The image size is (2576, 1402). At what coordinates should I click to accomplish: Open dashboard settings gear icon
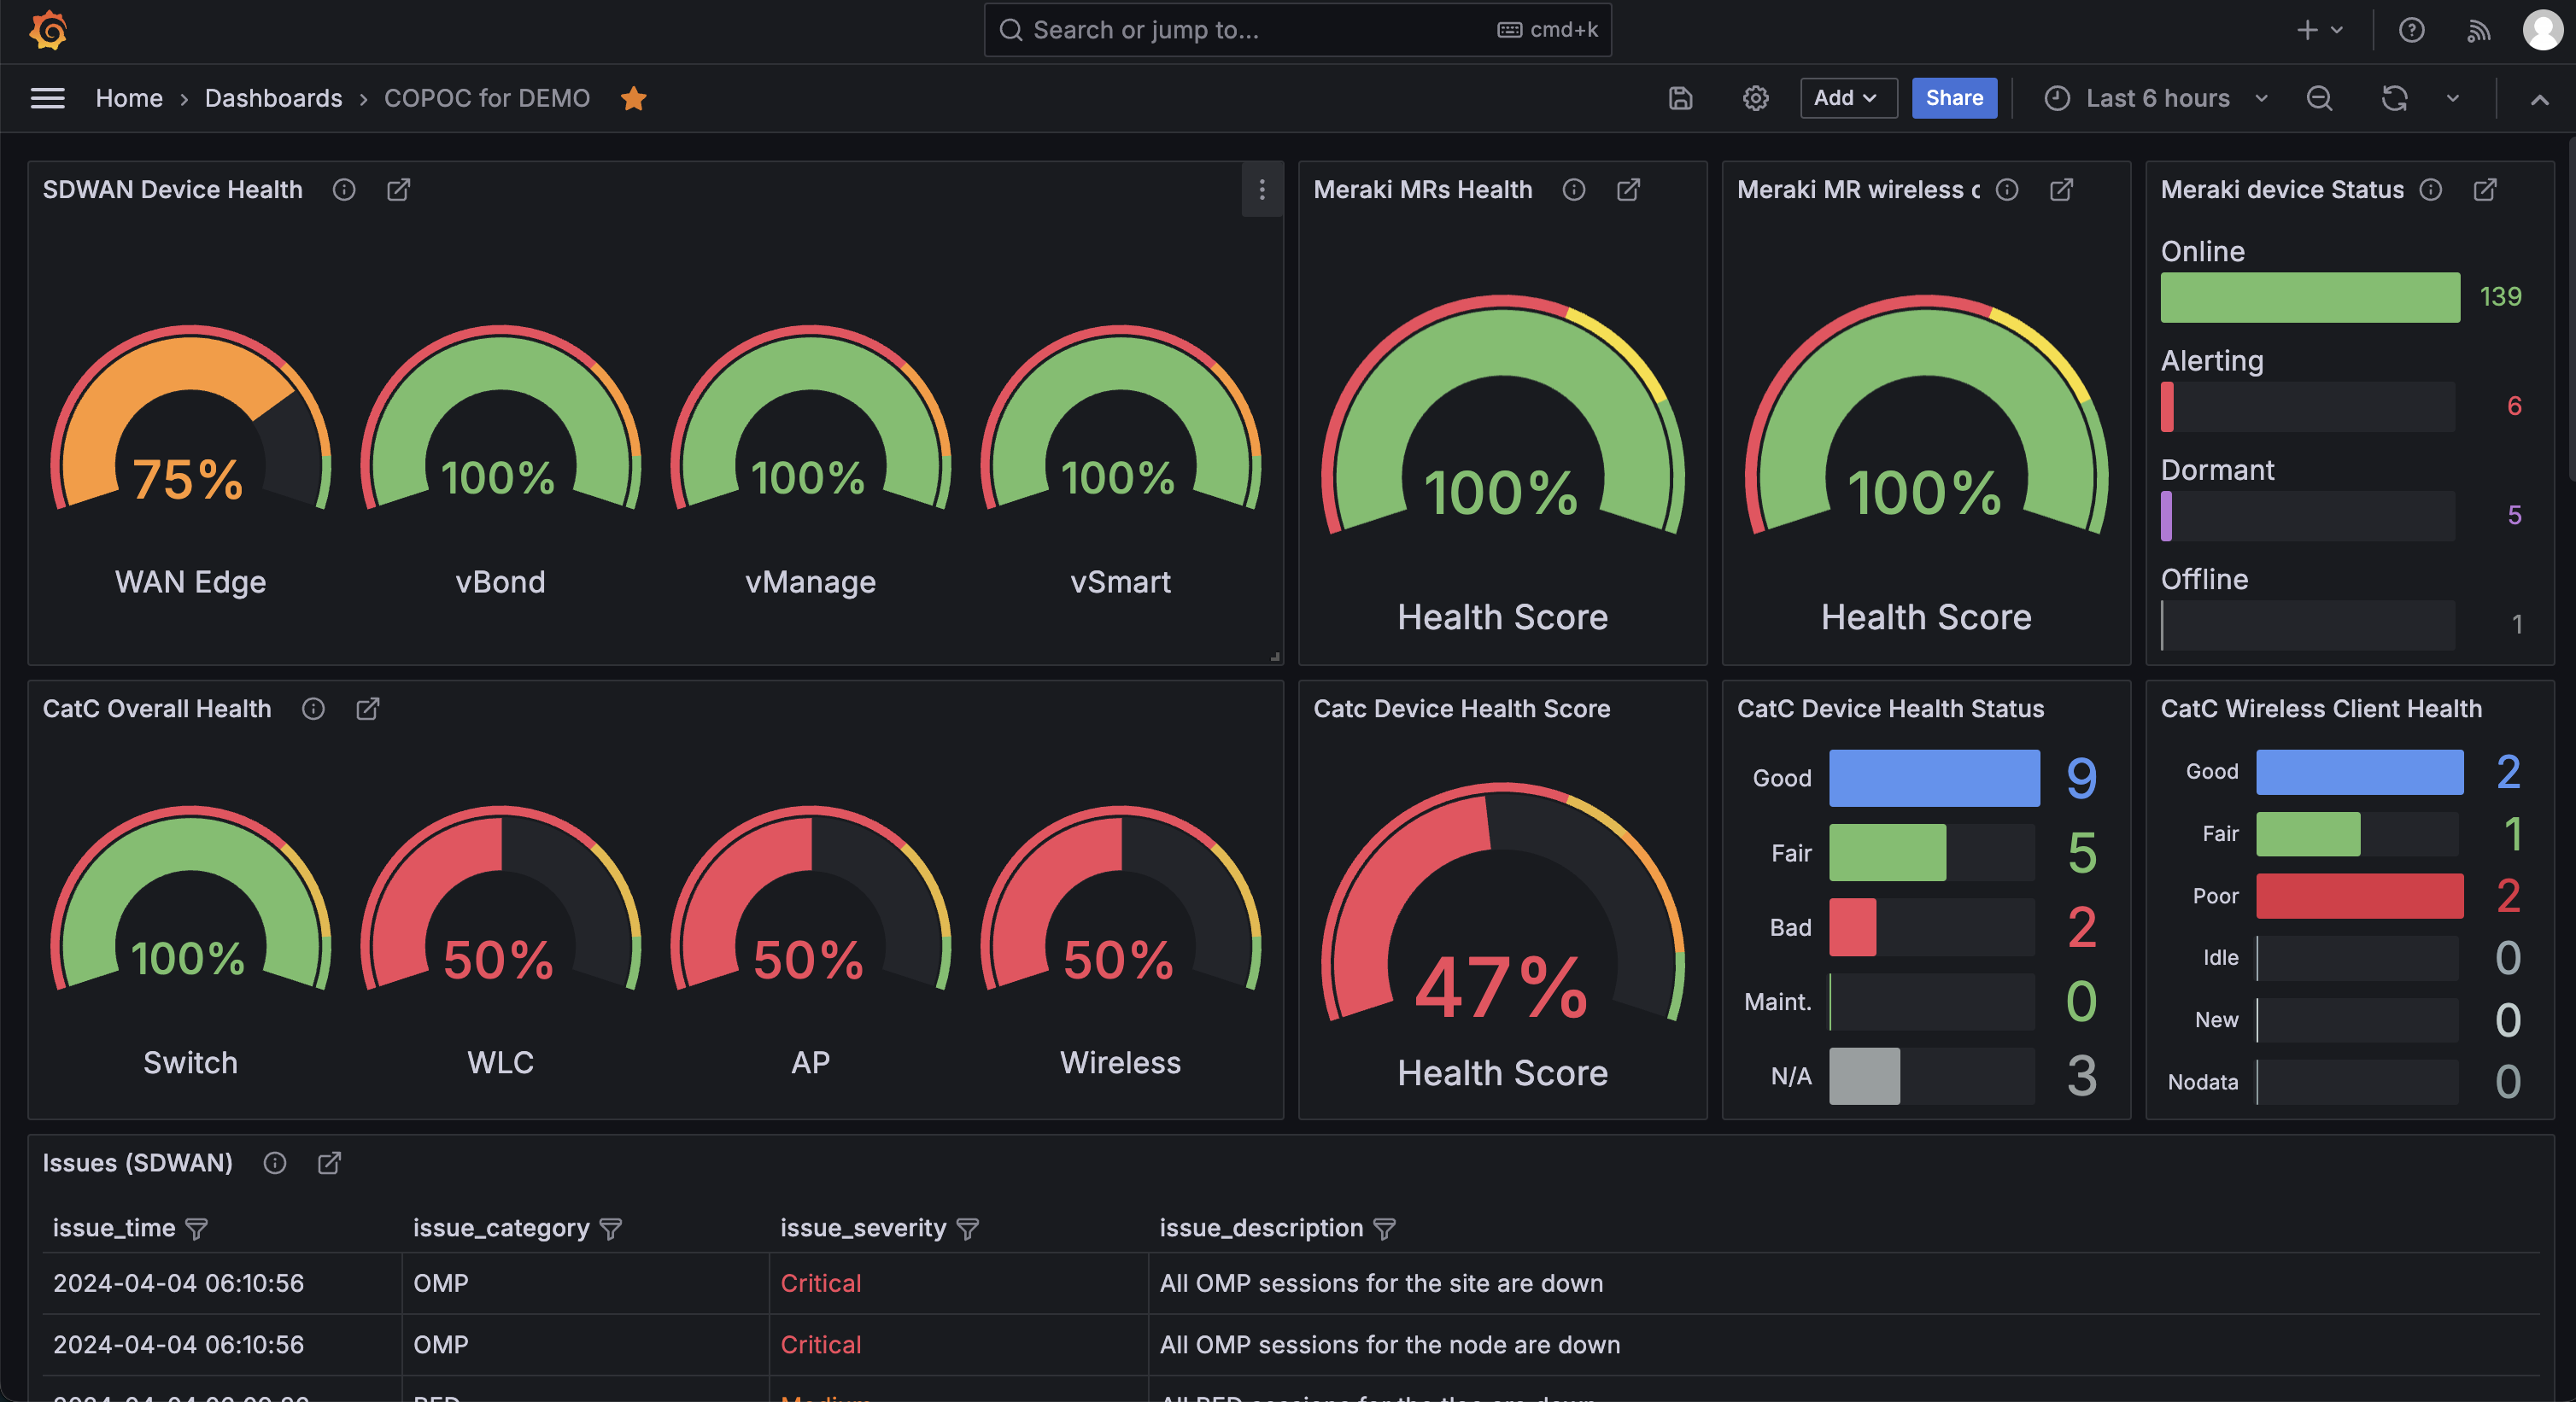[x=1755, y=98]
